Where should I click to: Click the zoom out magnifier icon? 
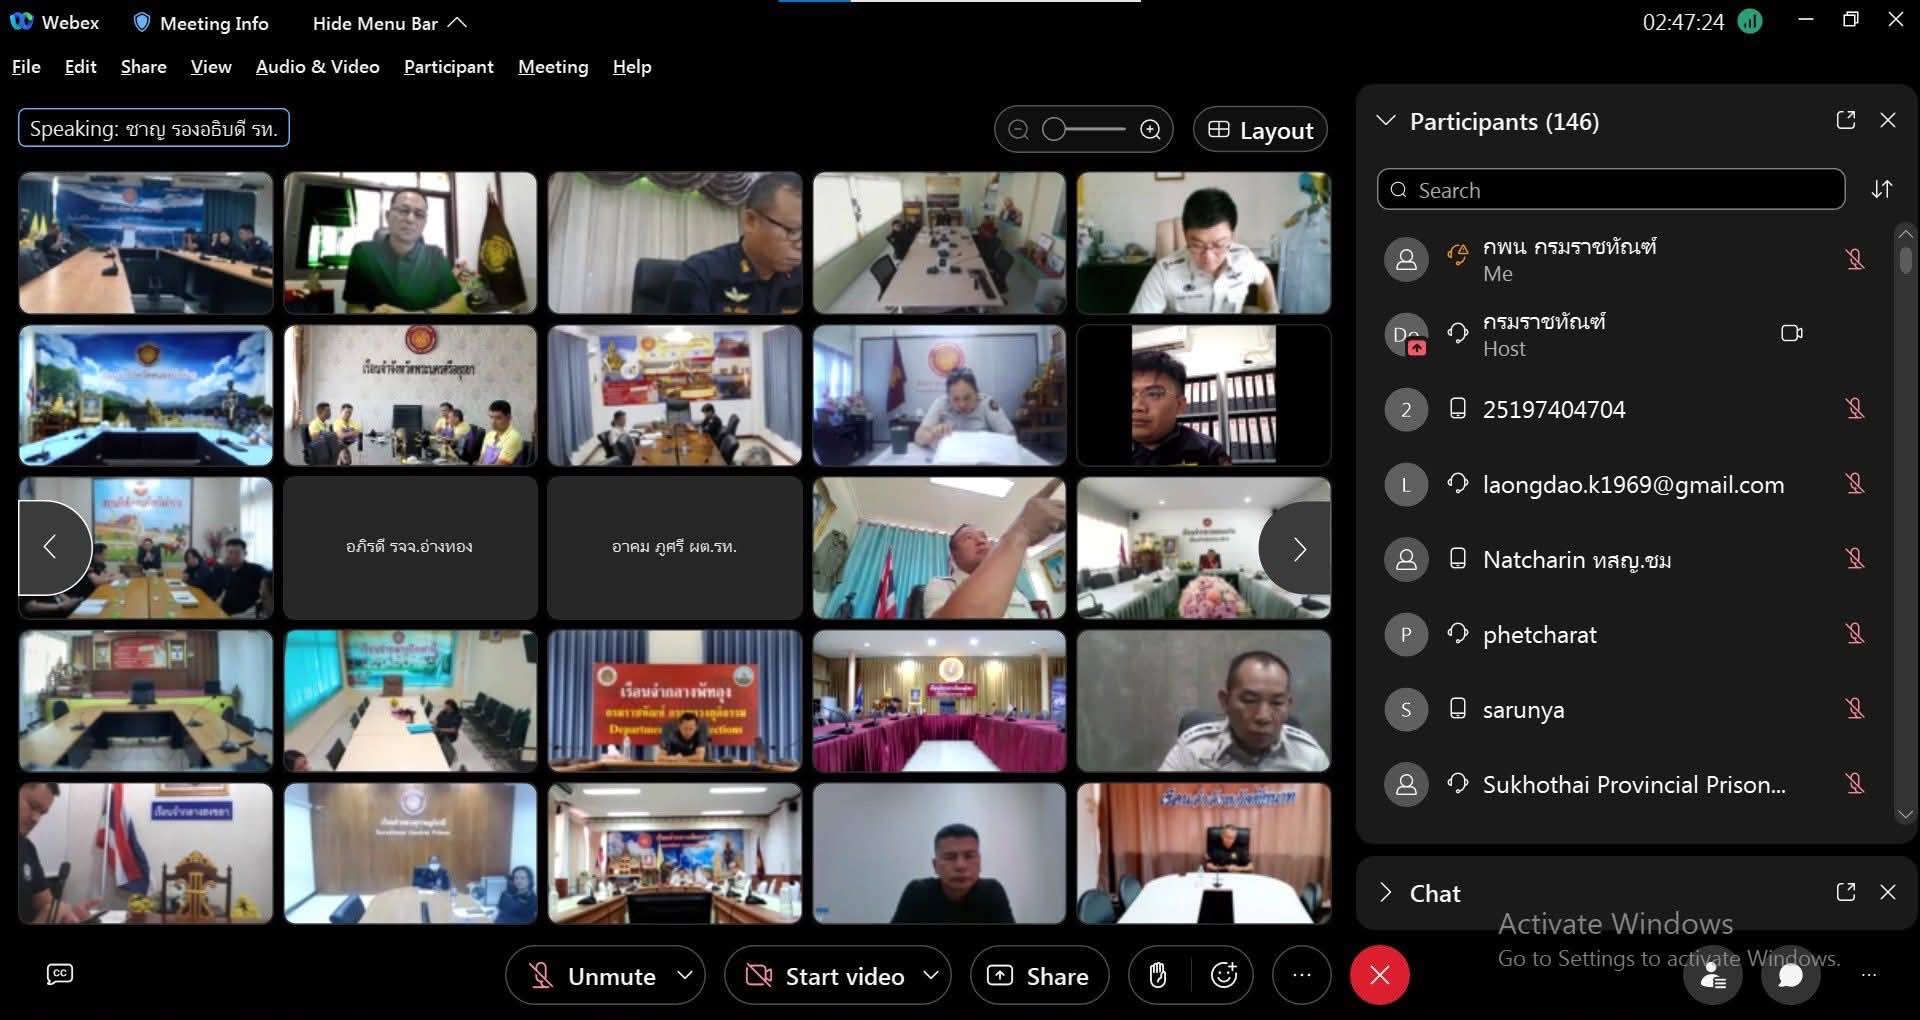(1018, 130)
